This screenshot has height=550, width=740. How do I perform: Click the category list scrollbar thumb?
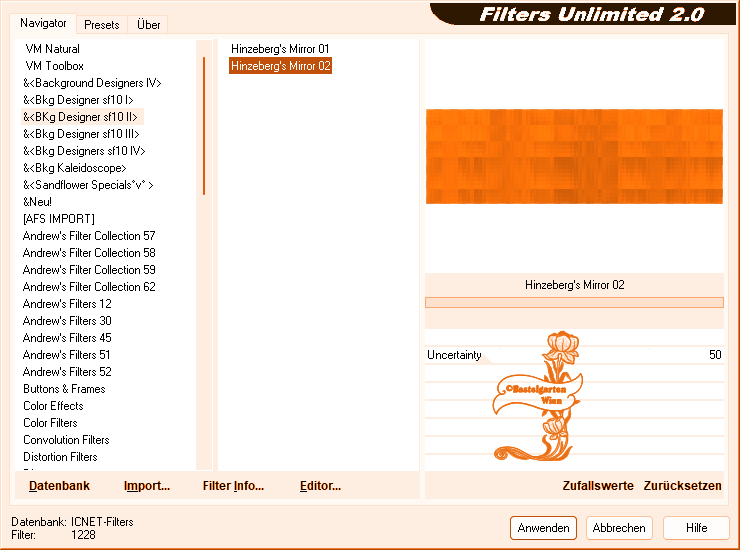(204, 126)
